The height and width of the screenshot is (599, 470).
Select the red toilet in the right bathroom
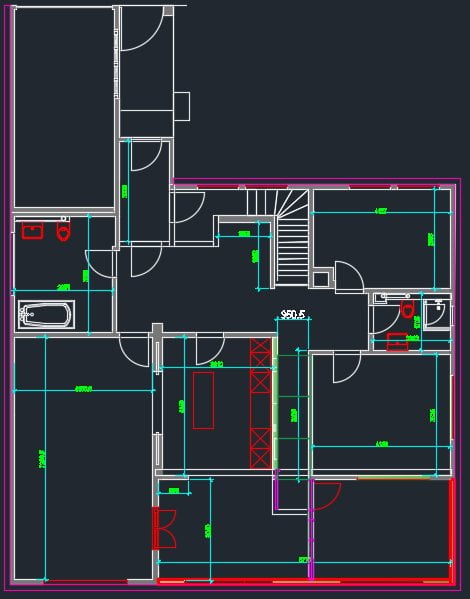coord(407,309)
